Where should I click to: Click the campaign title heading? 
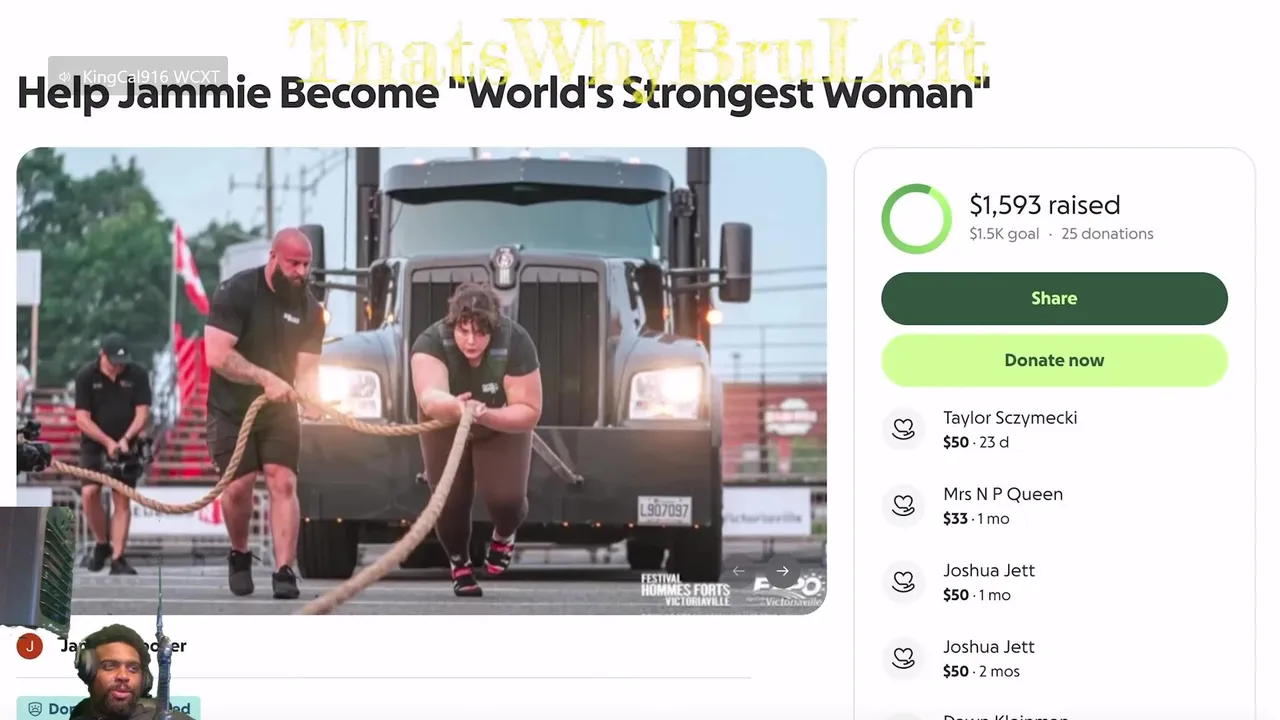(504, 94)
